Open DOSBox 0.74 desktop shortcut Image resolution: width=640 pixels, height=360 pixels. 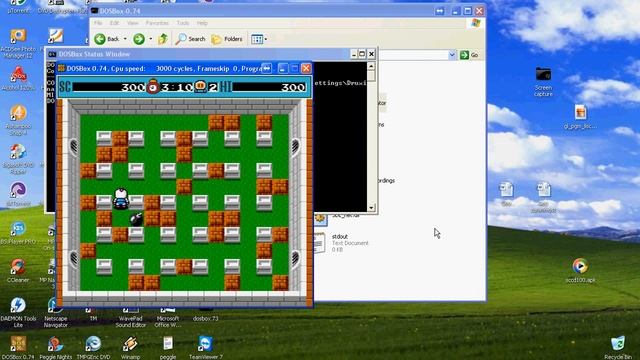coord(18,347)
